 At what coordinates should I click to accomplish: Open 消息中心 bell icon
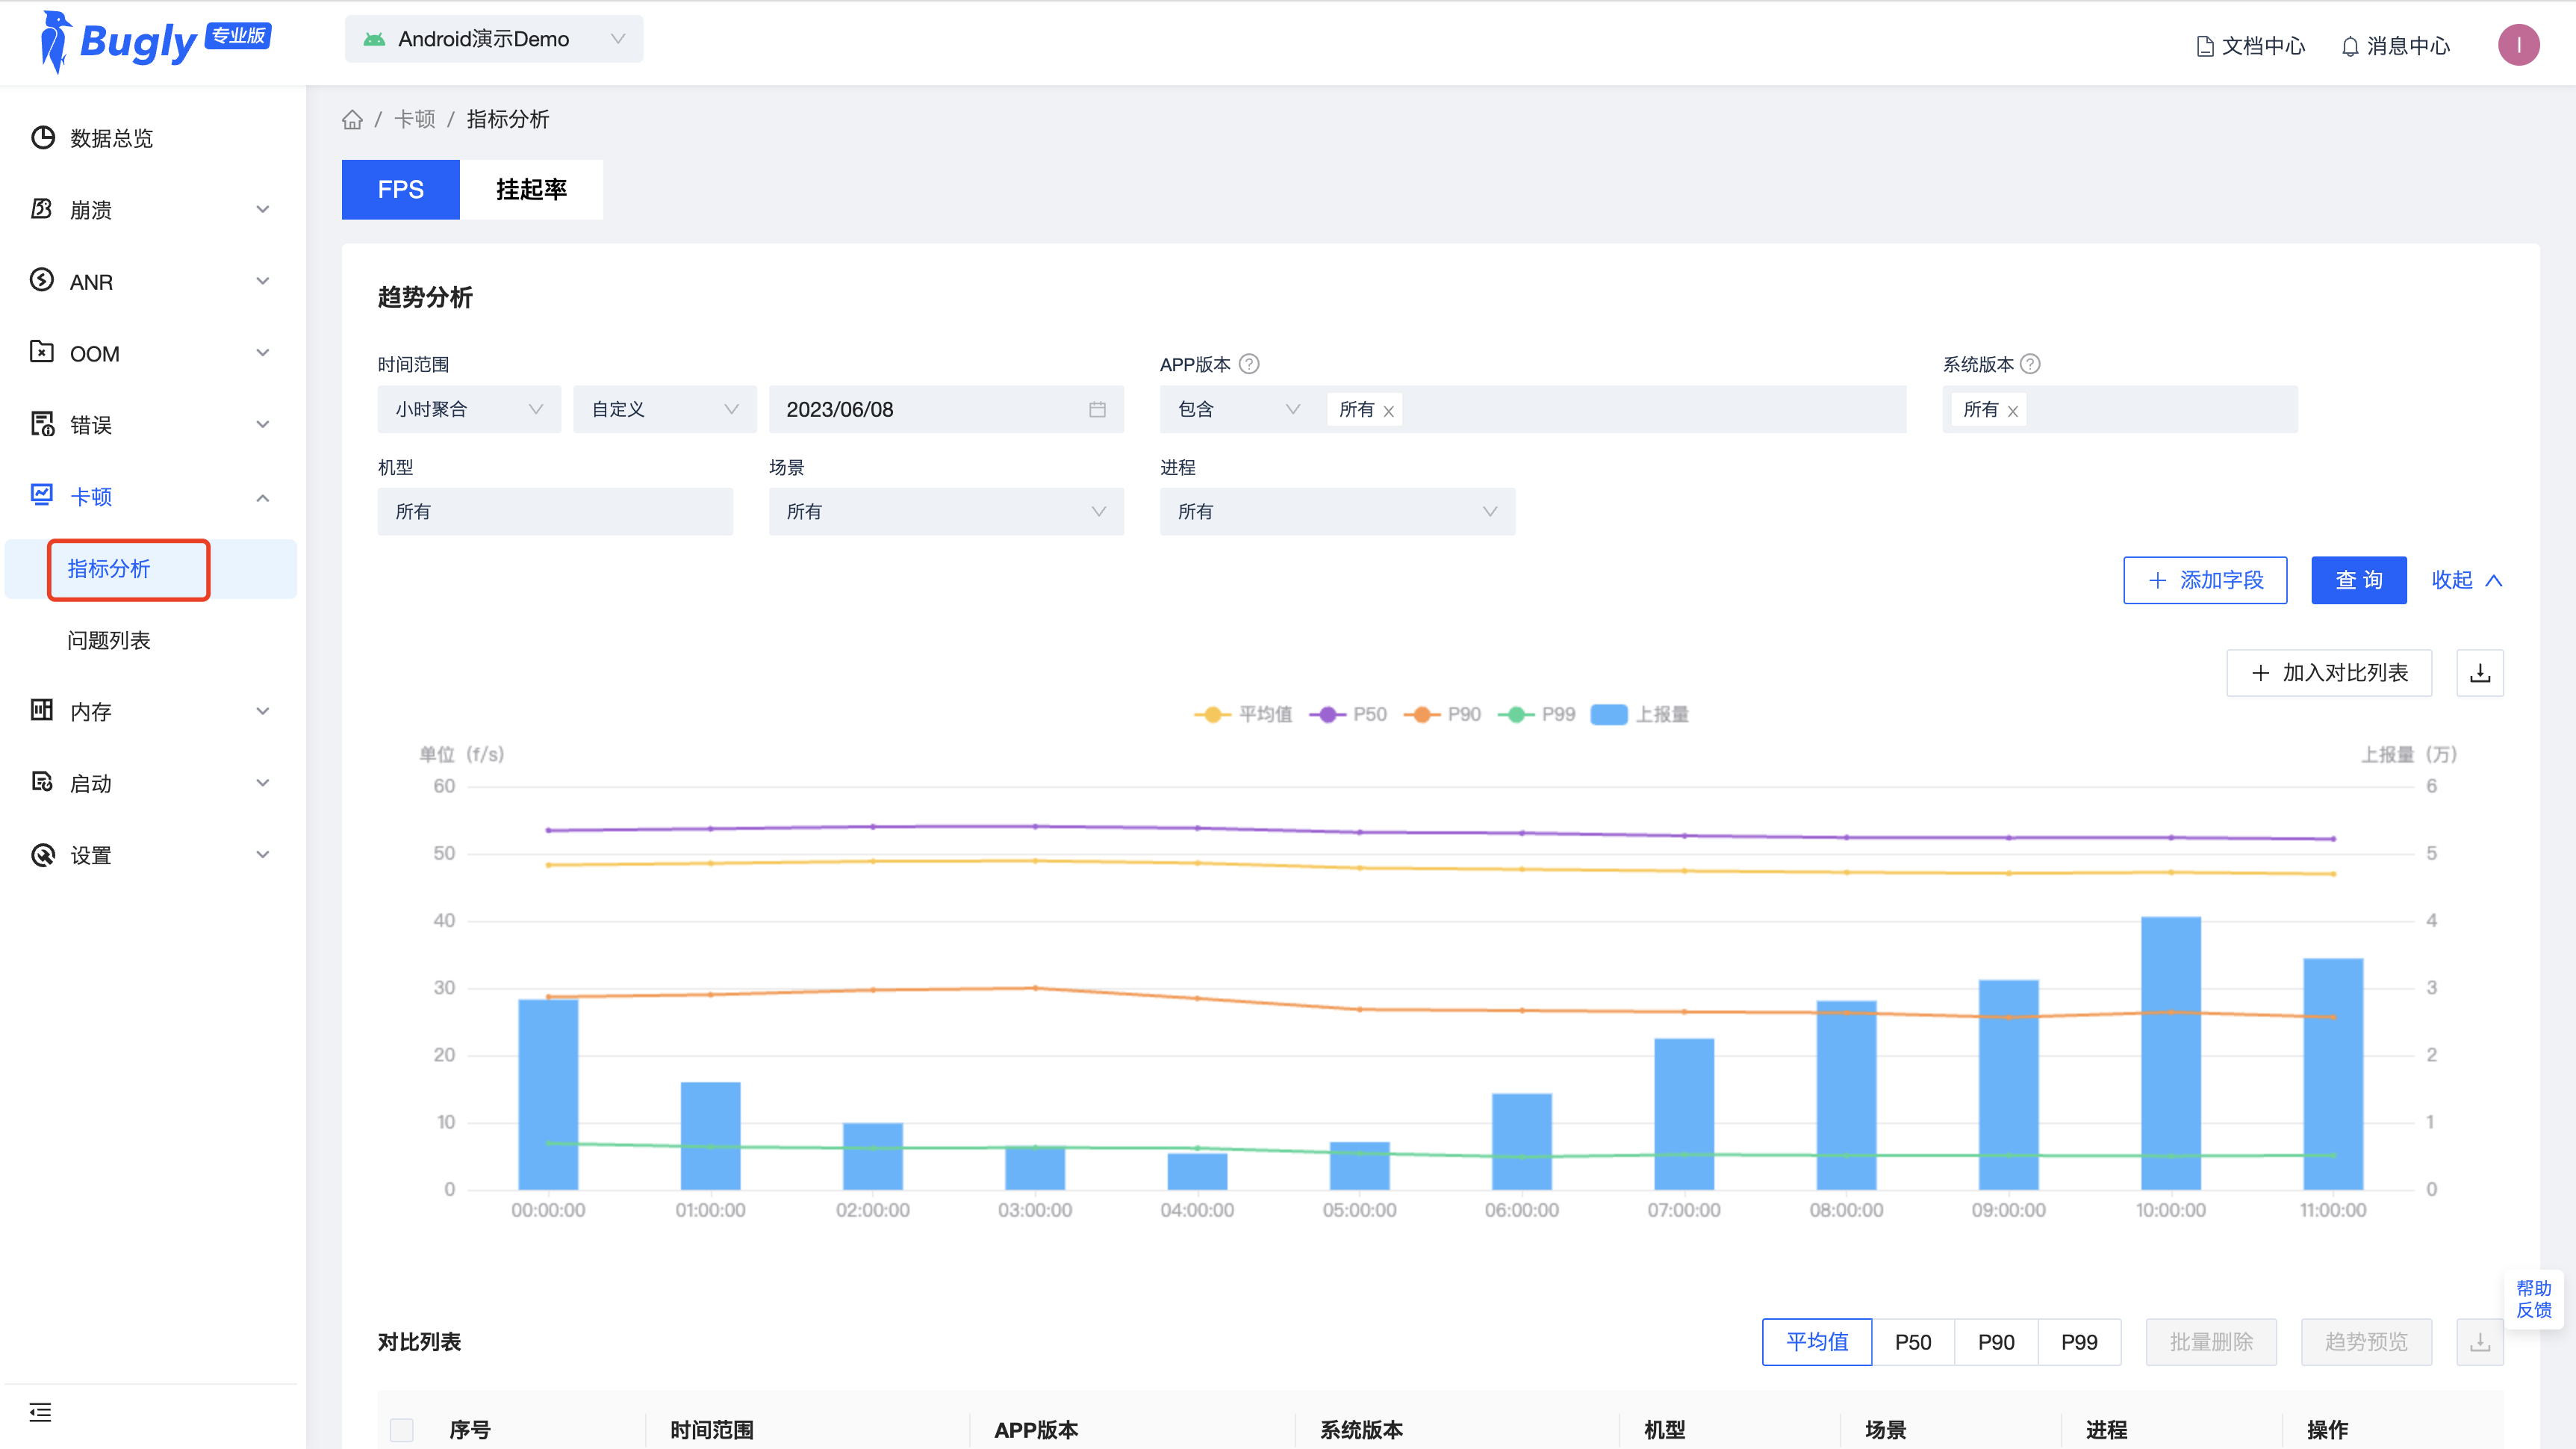2350,46
